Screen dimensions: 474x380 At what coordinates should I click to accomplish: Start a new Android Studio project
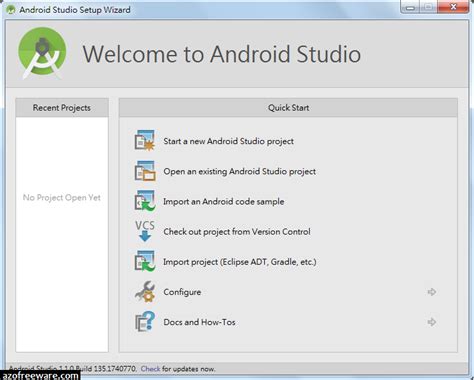coord(228,141)
